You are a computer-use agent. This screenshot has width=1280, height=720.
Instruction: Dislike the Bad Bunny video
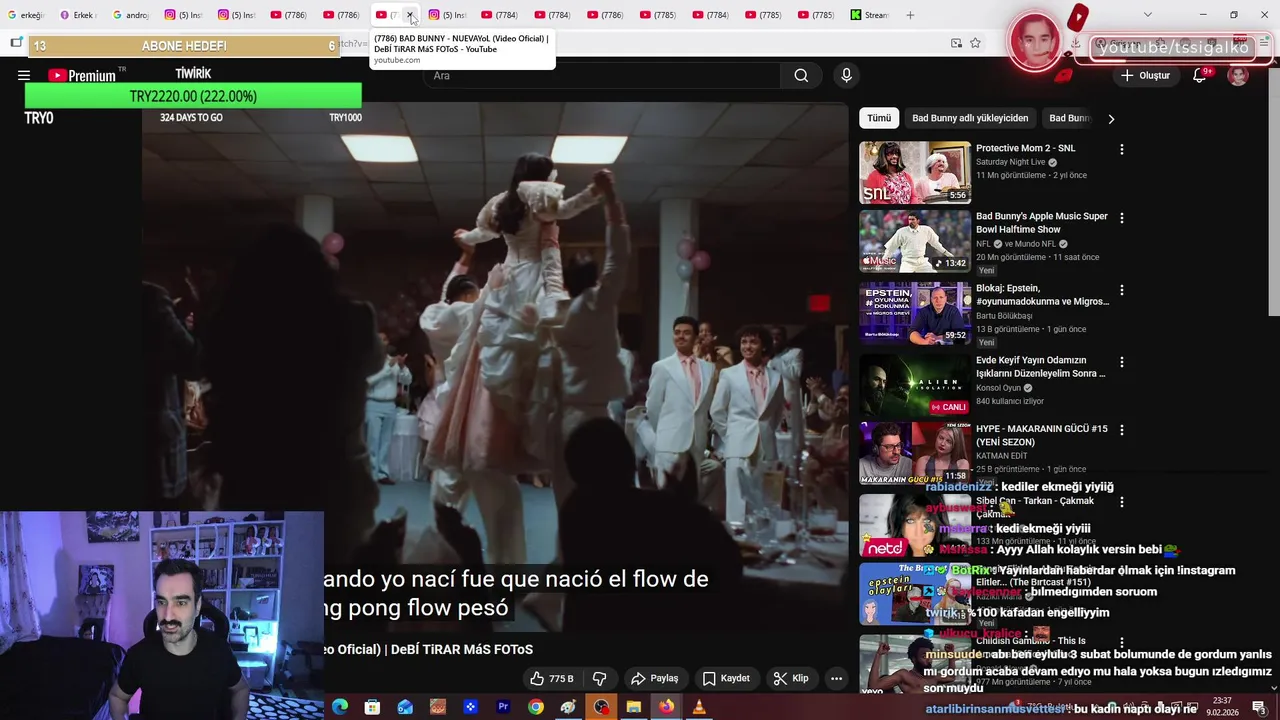pyautogui.click(x=600, y=678)
